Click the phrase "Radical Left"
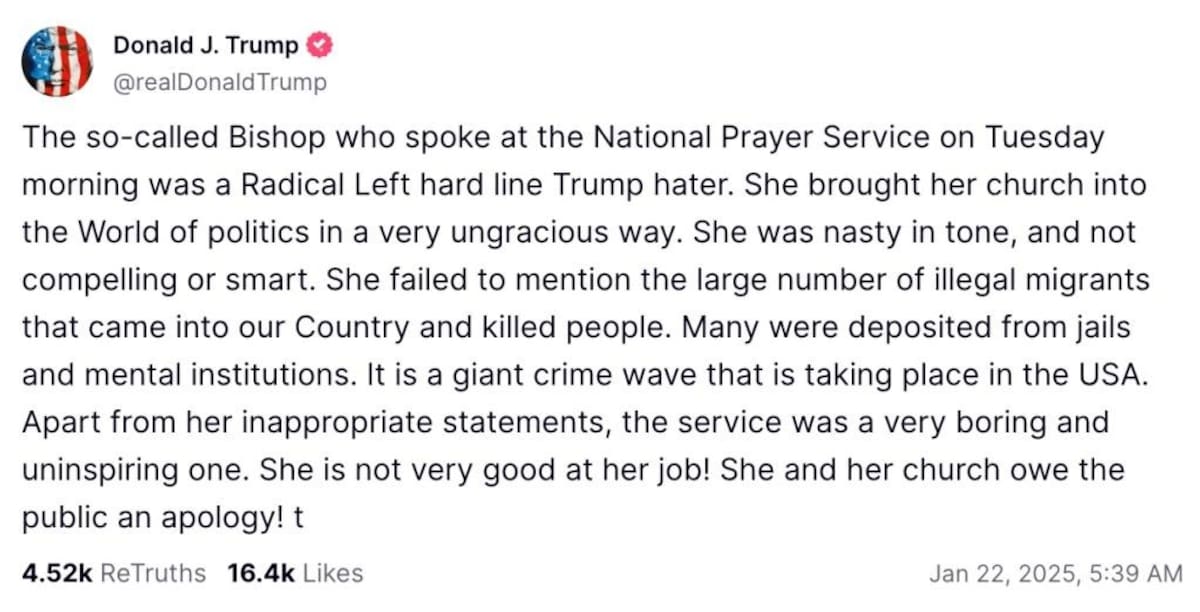 (310, 185)
